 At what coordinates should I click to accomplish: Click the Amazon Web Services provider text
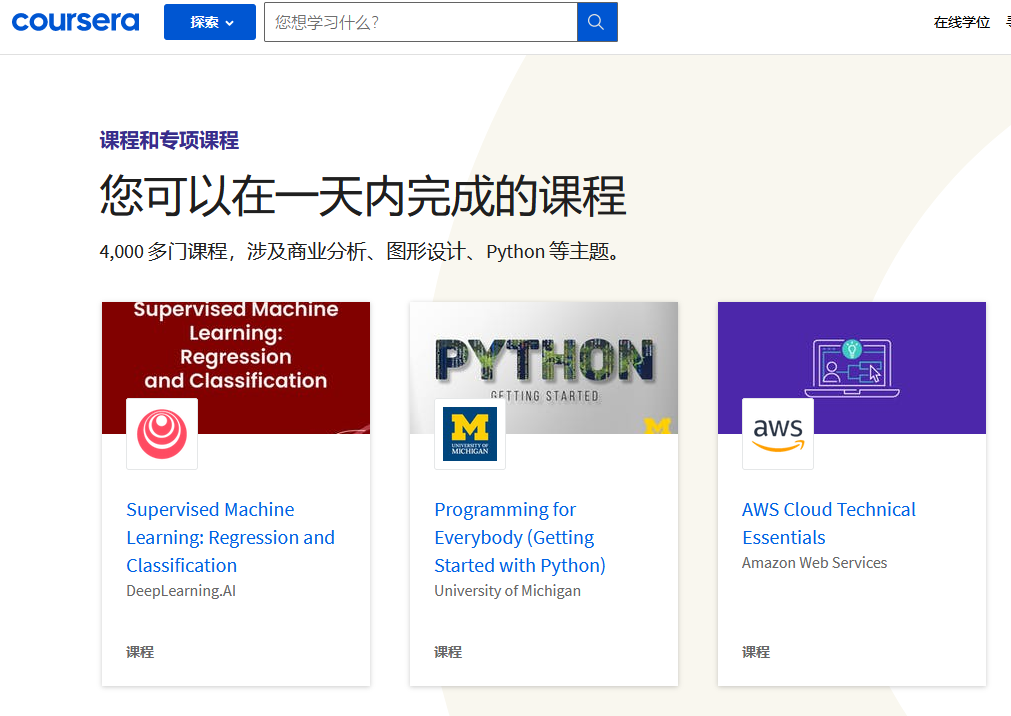tap(814, 563)
